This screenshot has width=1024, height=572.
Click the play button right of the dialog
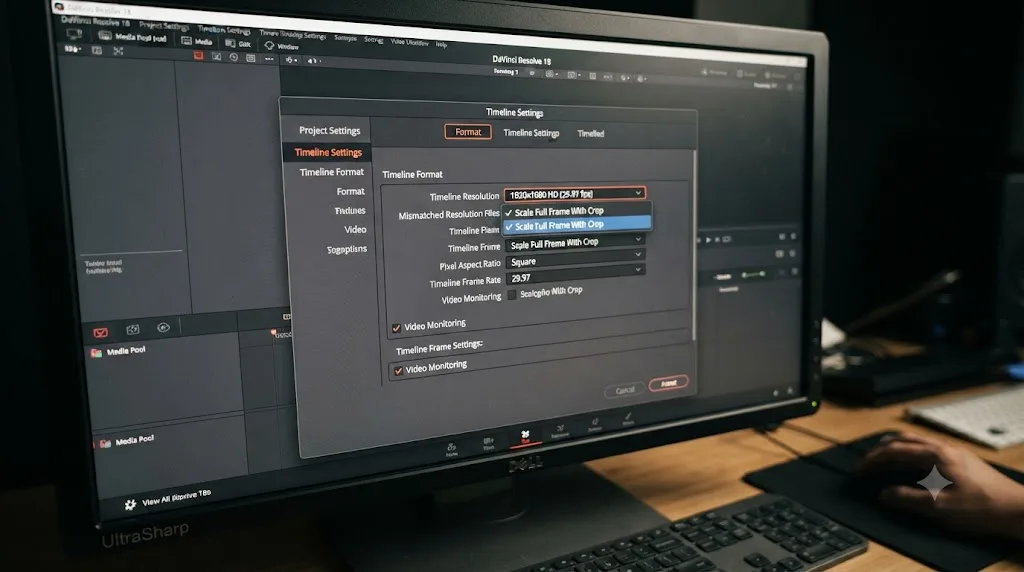(708, 240)
